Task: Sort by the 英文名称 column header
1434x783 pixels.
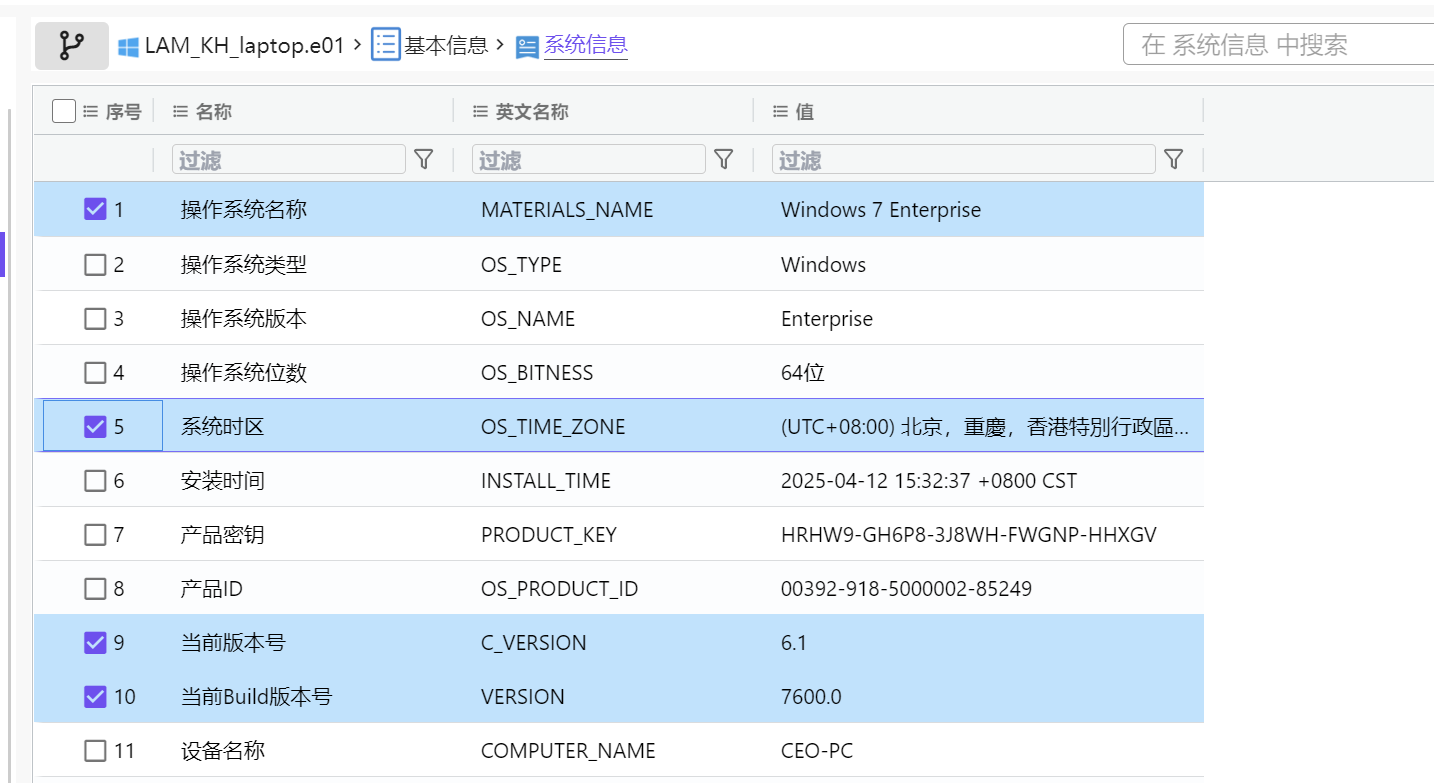Action: click(532, 112)
